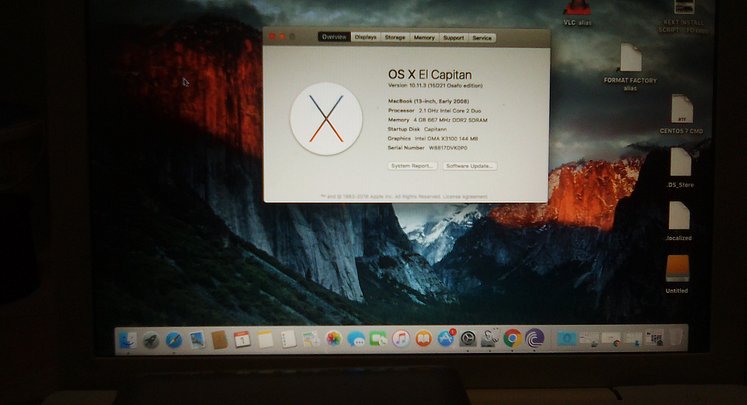
Task: Click the Startup Disk Capitann line
Action: click(x=417, y=129)
